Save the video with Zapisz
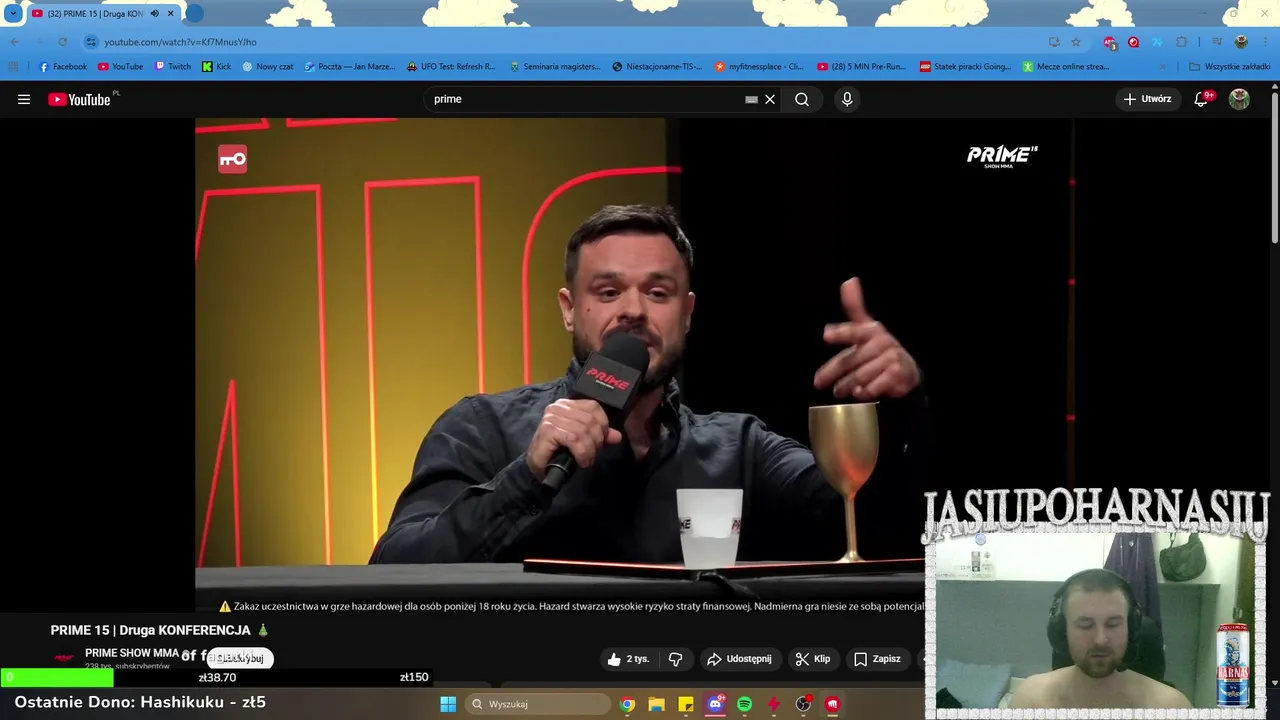The width and height of the screenshot is (1280, 720). pos(878,659)
